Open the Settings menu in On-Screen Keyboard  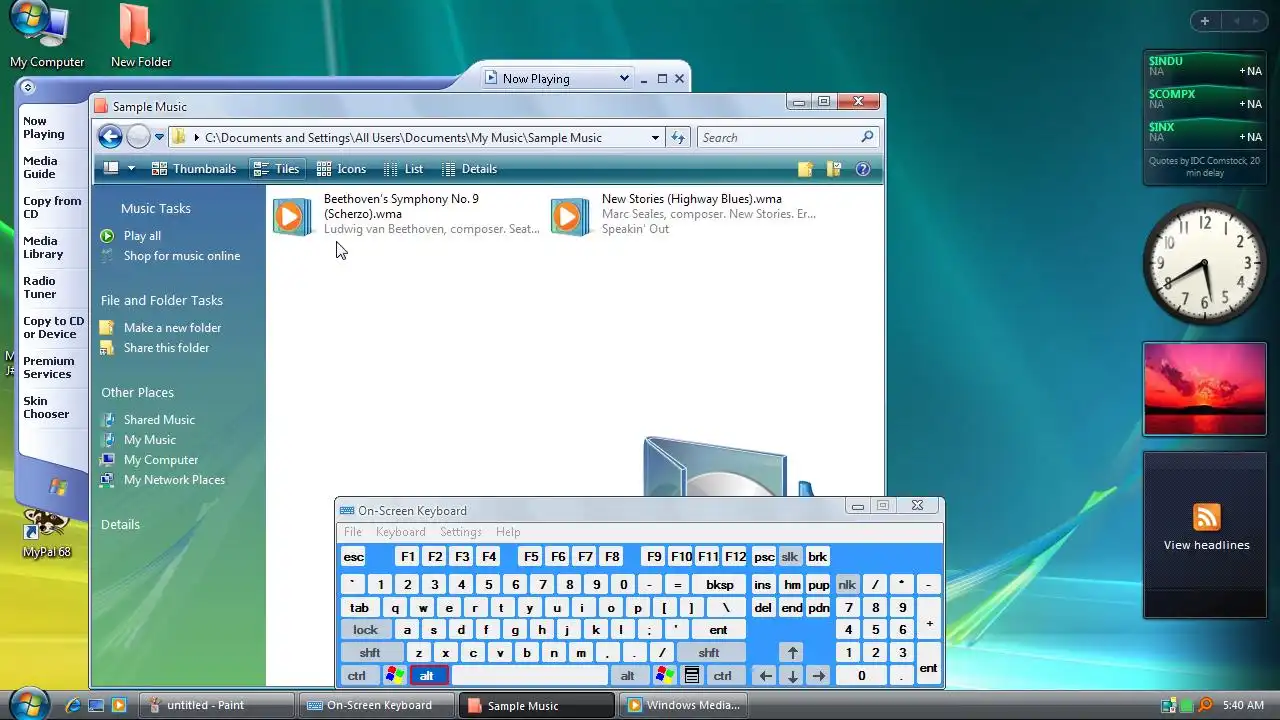point(461,532)
